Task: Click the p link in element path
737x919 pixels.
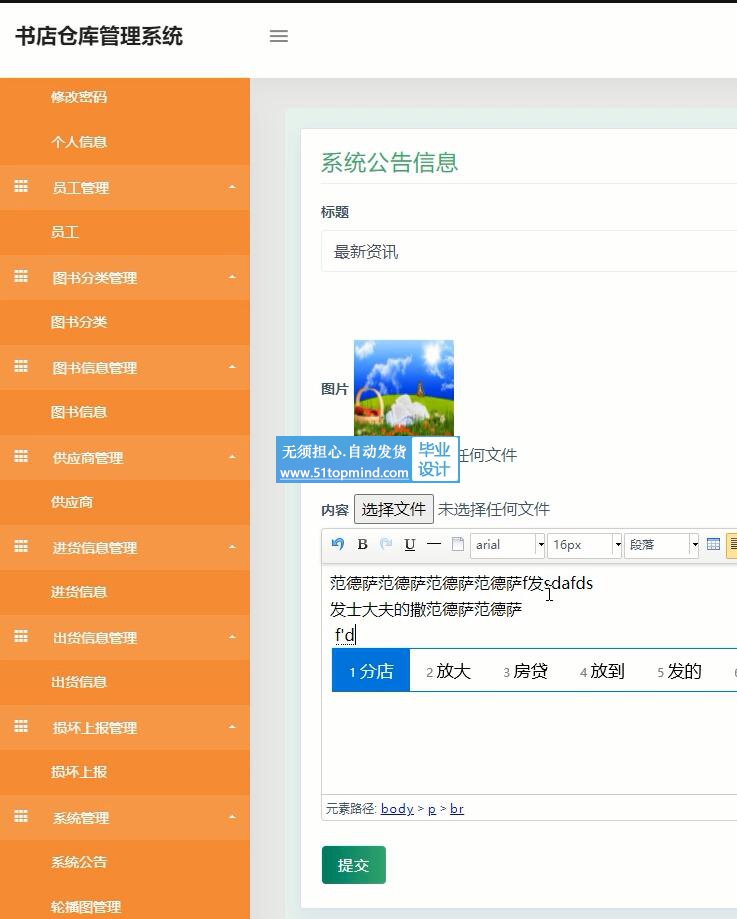Action: point(432,809)
